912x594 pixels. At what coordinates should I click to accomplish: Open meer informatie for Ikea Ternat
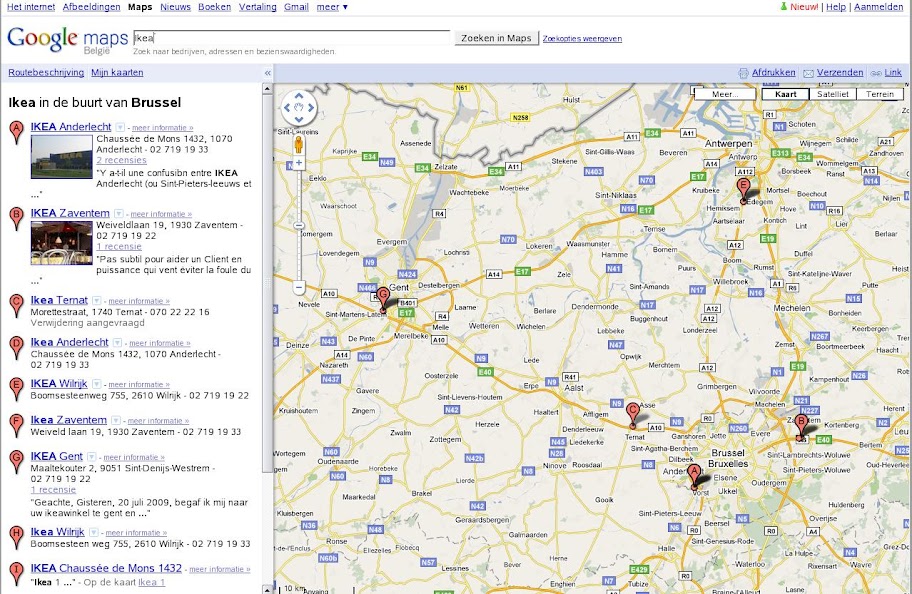pos(138,301)
